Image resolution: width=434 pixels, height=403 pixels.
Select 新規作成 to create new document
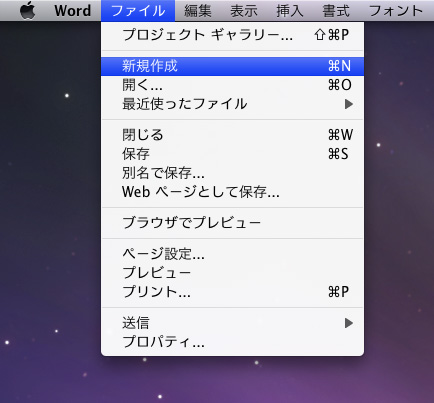pyautogui.click(x=232, y=66)
